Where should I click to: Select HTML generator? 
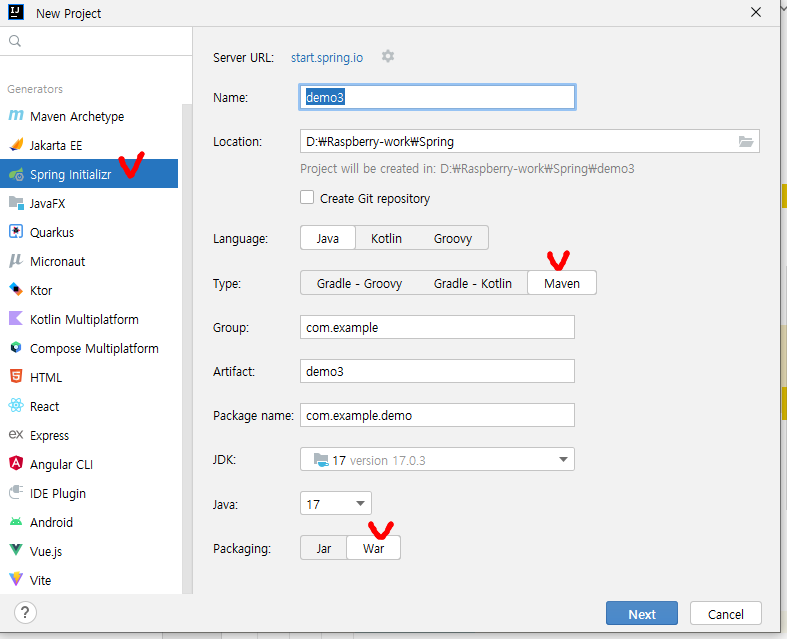[89, 377]
